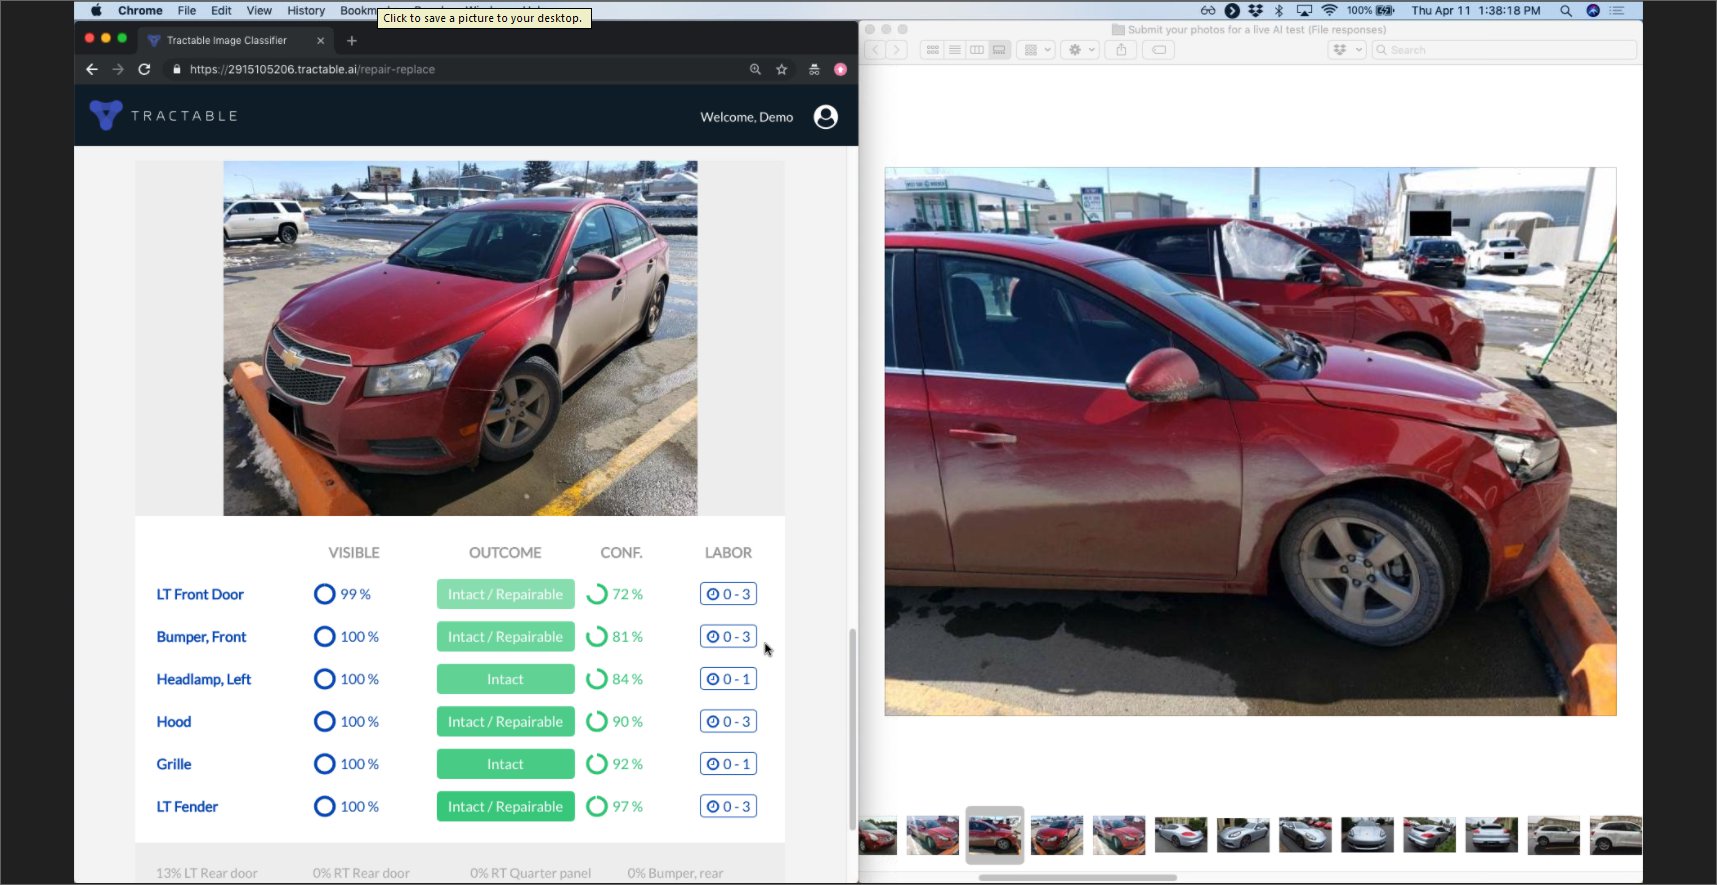This screenshot has height=885, width=1717.
Task: Open the Finder action gear dropdown
Action: coord(1081,50)
